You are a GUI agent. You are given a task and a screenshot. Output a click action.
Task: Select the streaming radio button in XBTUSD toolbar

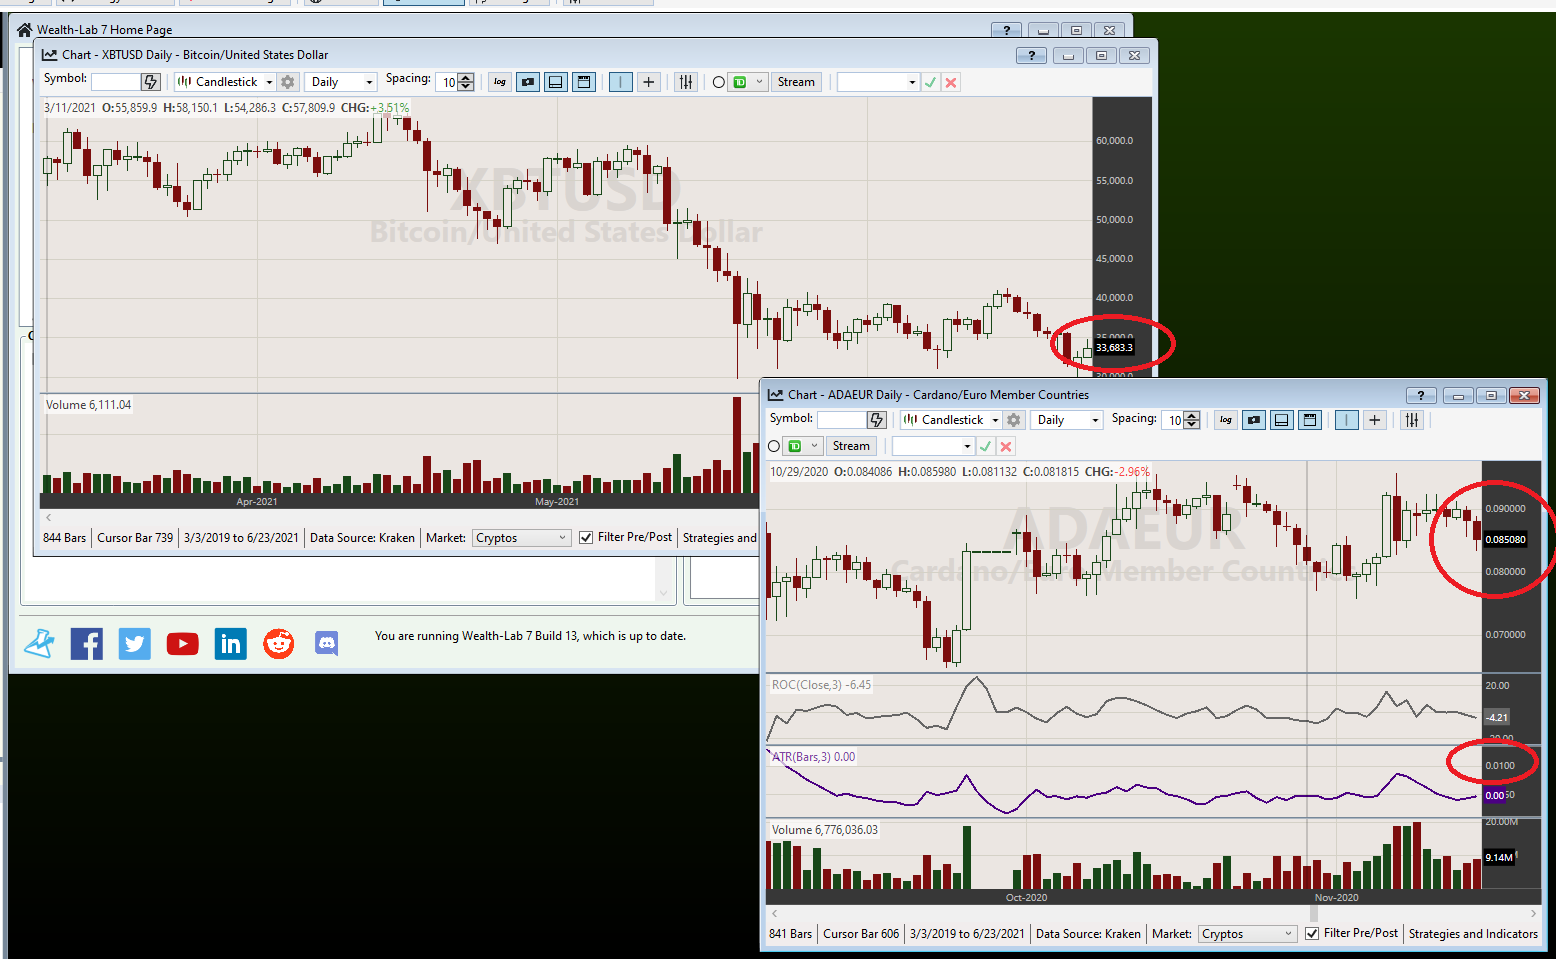[719, 82]
